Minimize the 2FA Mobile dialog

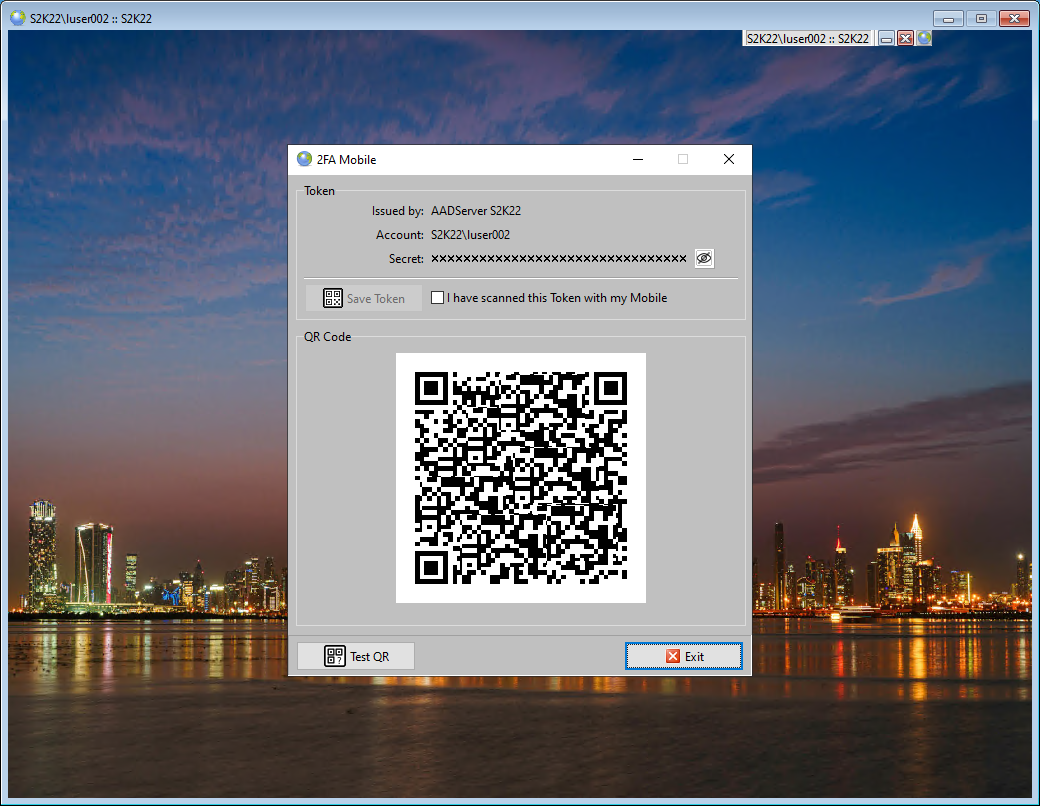[637, 159]
